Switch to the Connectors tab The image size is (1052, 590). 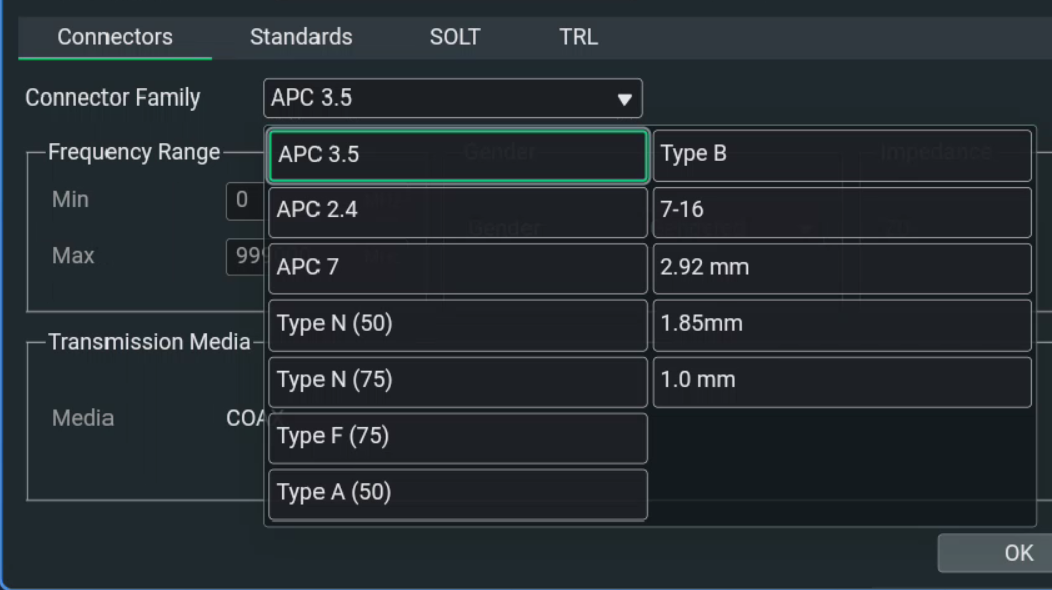click(115, 37)
